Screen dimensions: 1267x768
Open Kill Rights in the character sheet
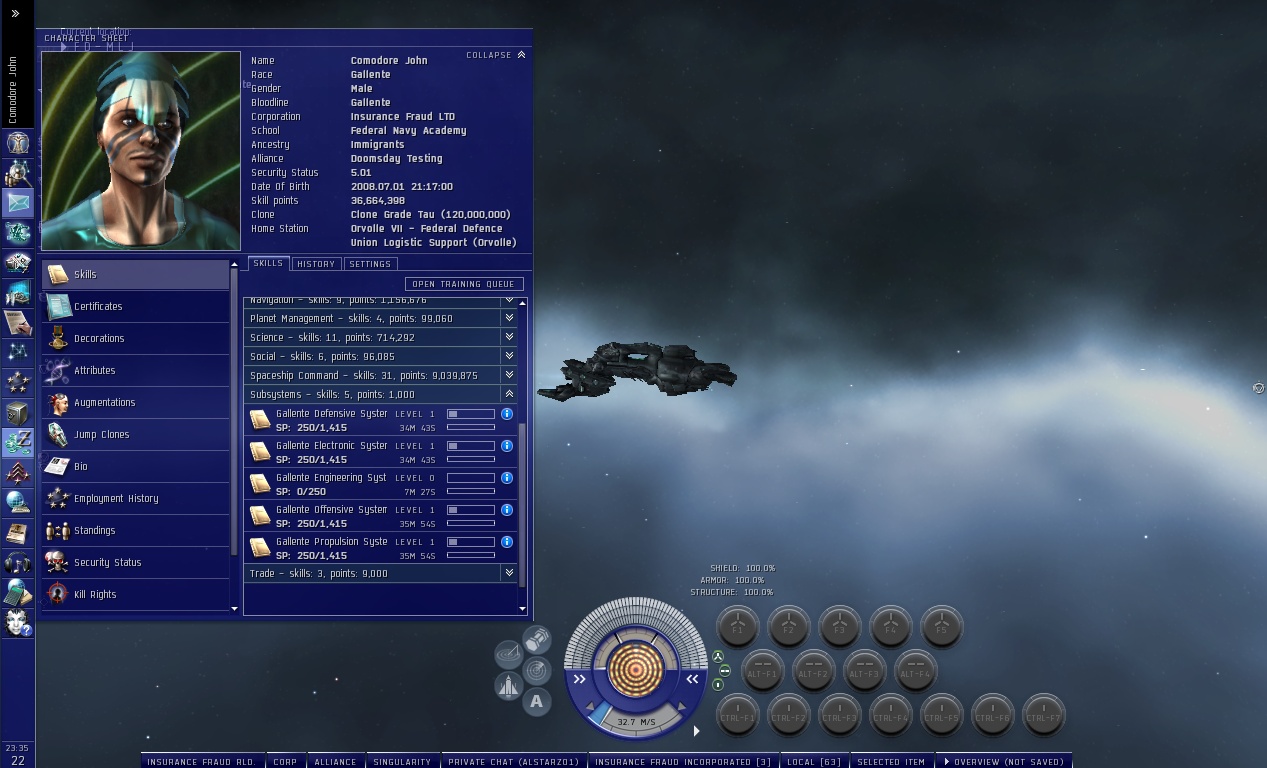135,594
